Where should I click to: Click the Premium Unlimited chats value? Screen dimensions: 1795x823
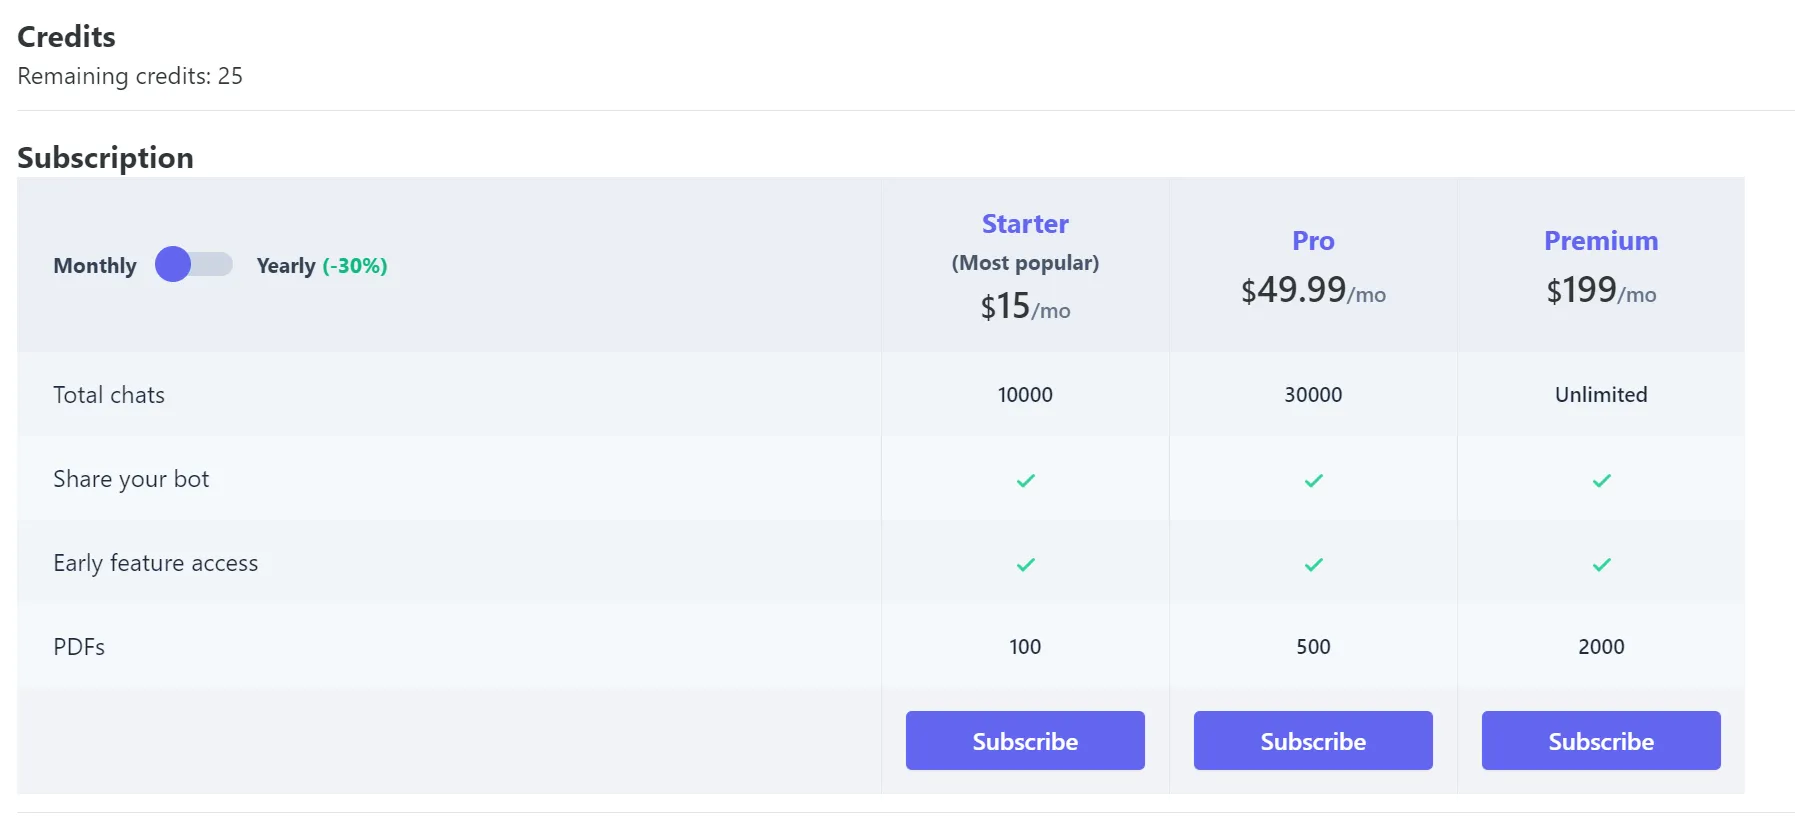pos(1601,395)
